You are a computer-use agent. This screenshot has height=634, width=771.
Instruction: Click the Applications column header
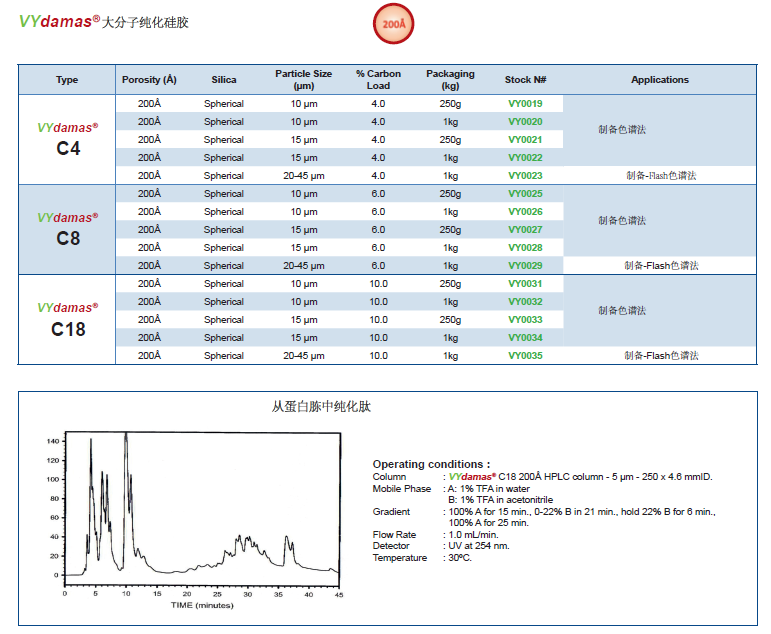660,80
